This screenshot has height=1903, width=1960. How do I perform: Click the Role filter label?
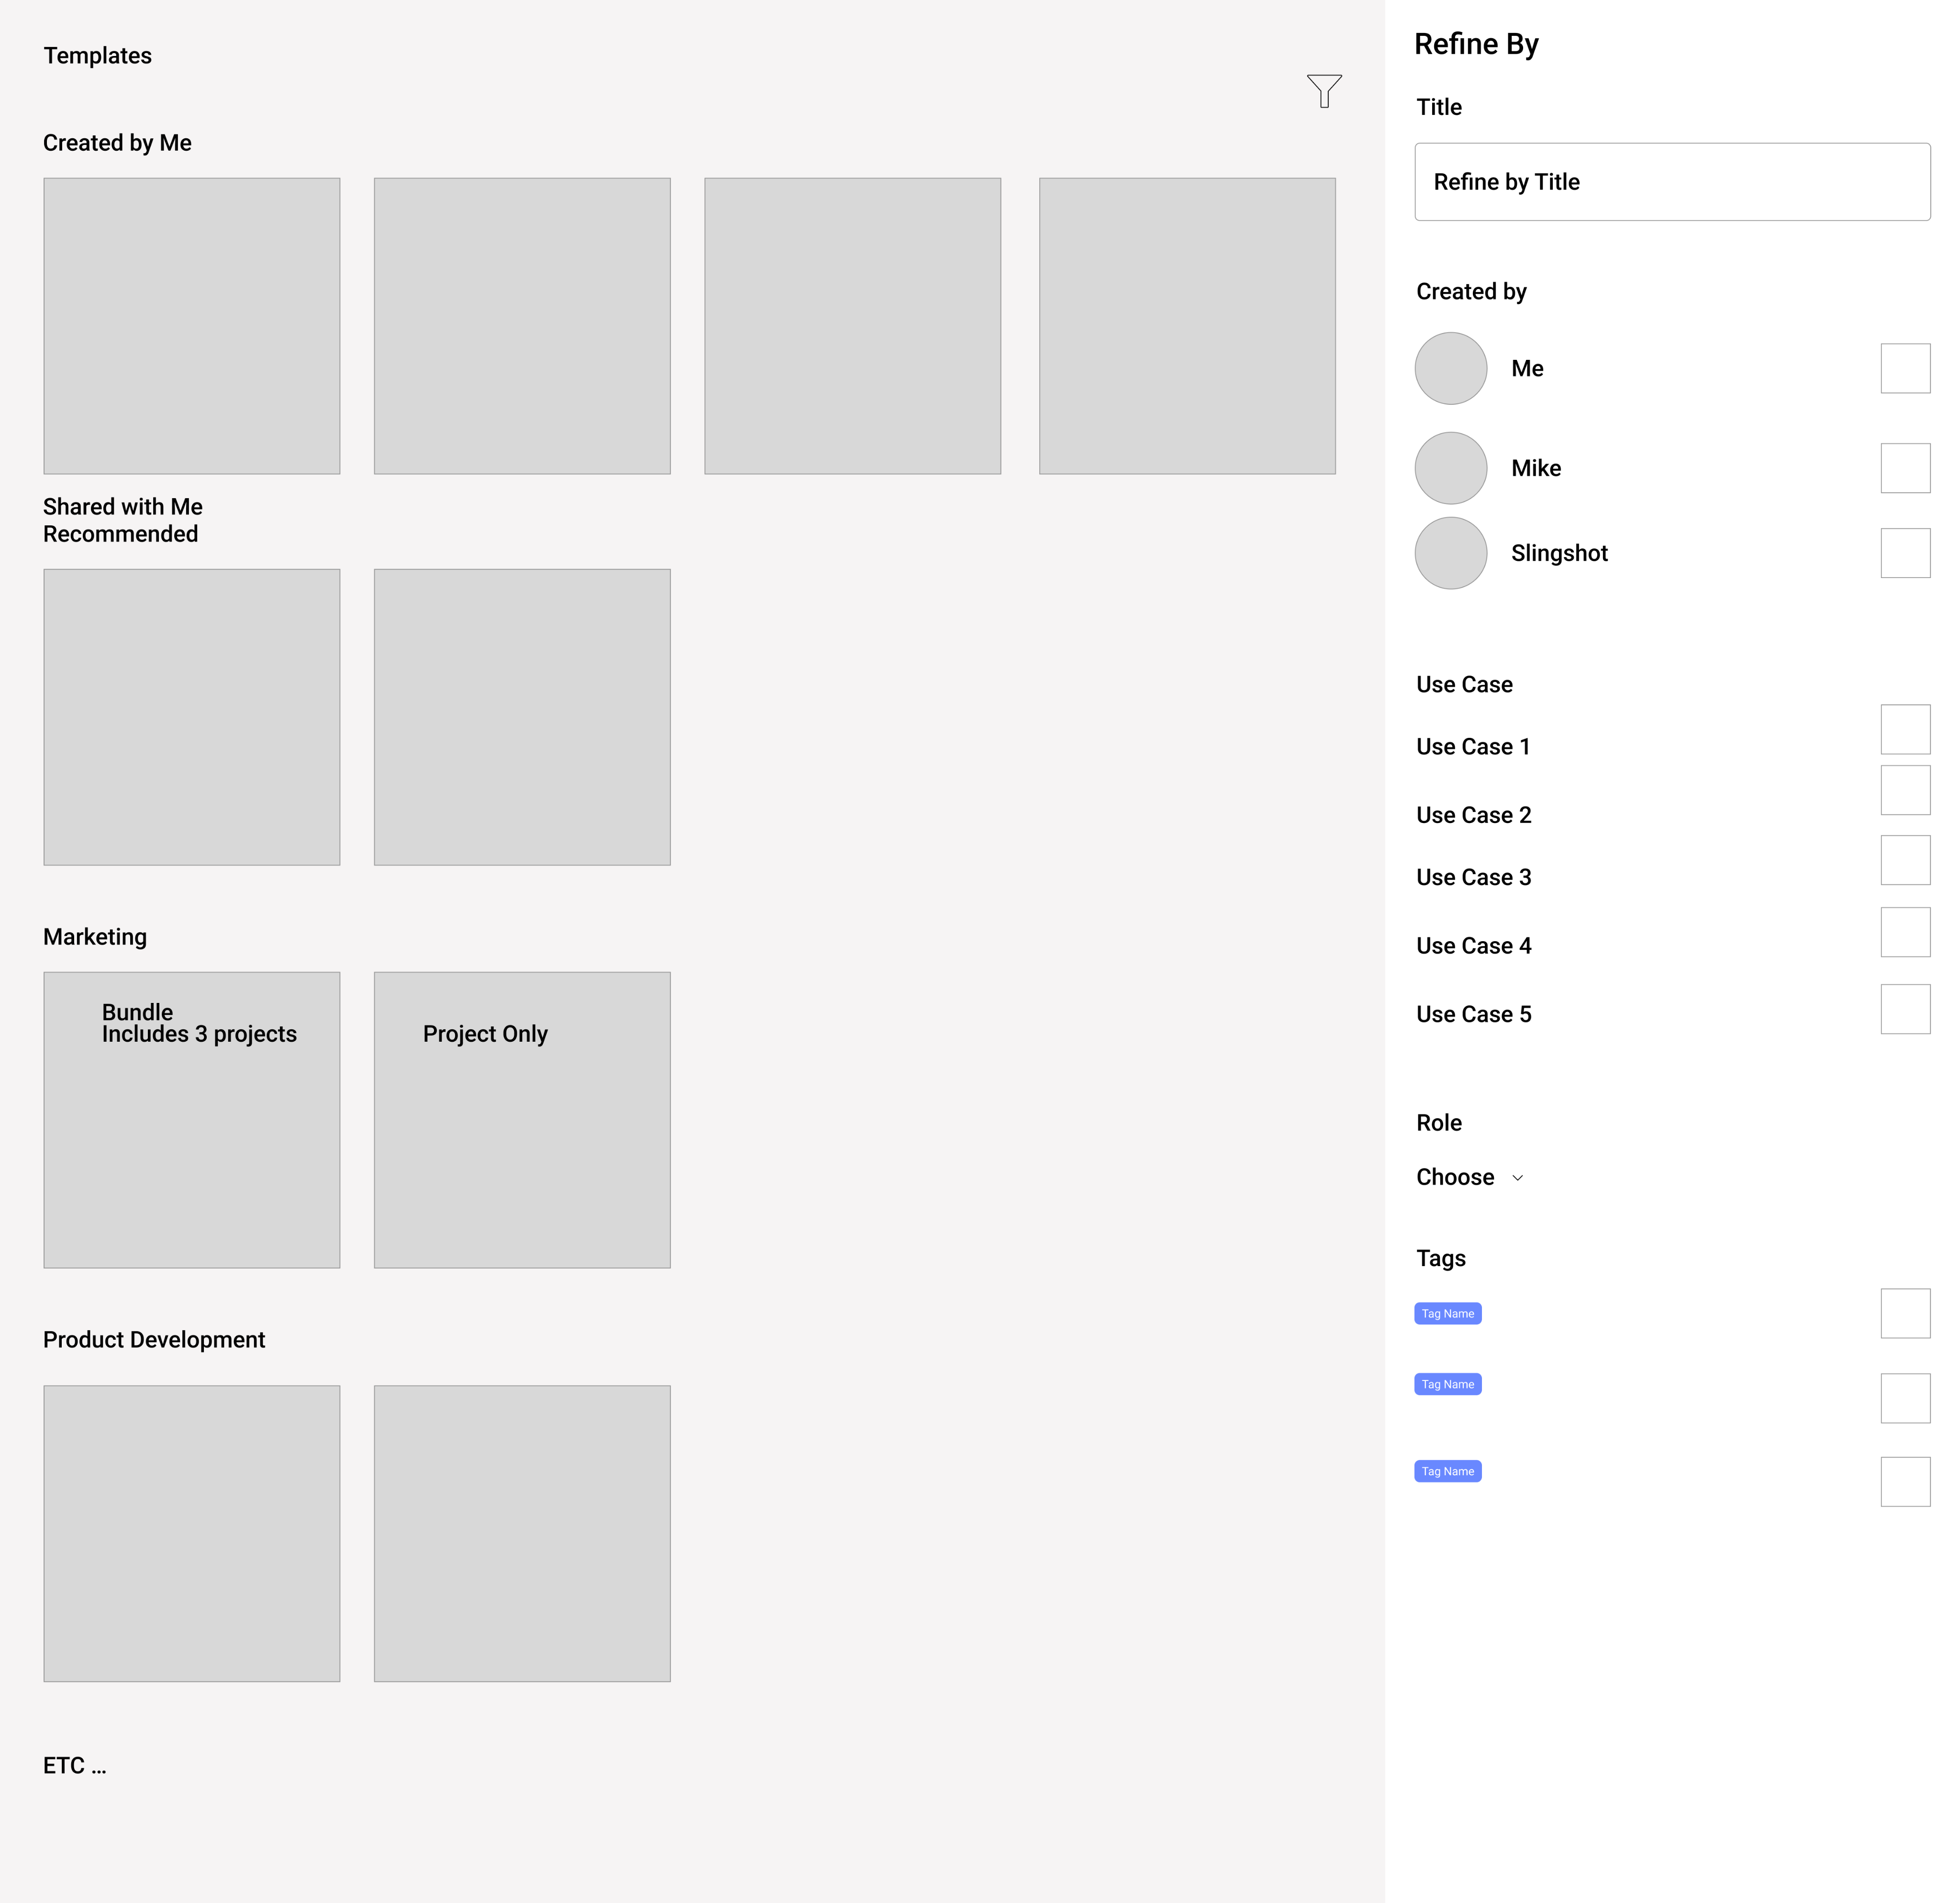click(1439, 1122)
